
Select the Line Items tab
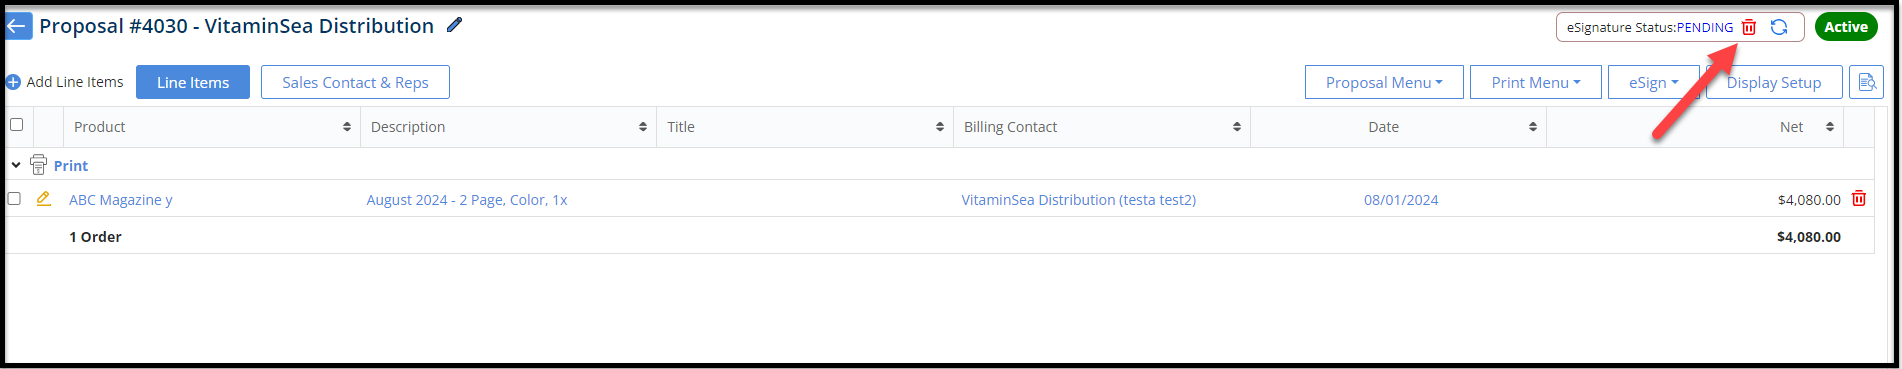pos(193,82)
